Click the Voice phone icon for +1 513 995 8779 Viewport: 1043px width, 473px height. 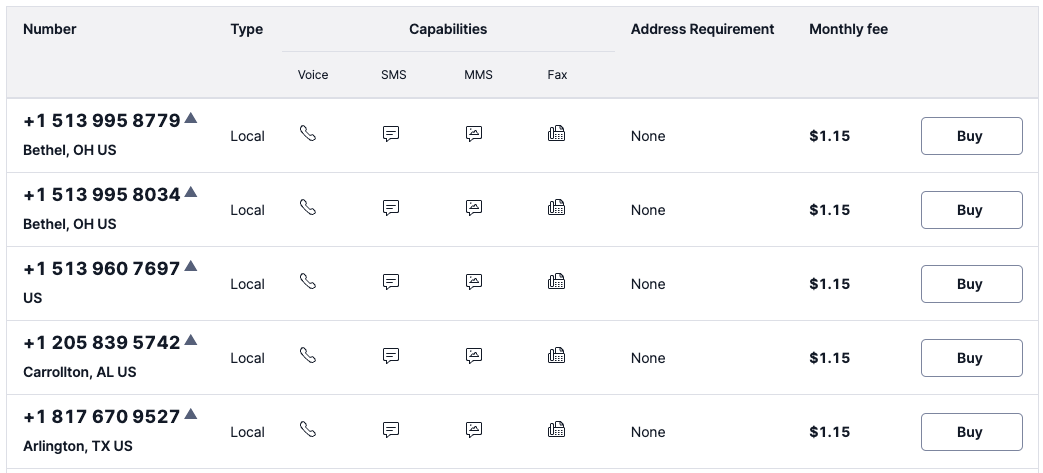(x=308, y=133)
